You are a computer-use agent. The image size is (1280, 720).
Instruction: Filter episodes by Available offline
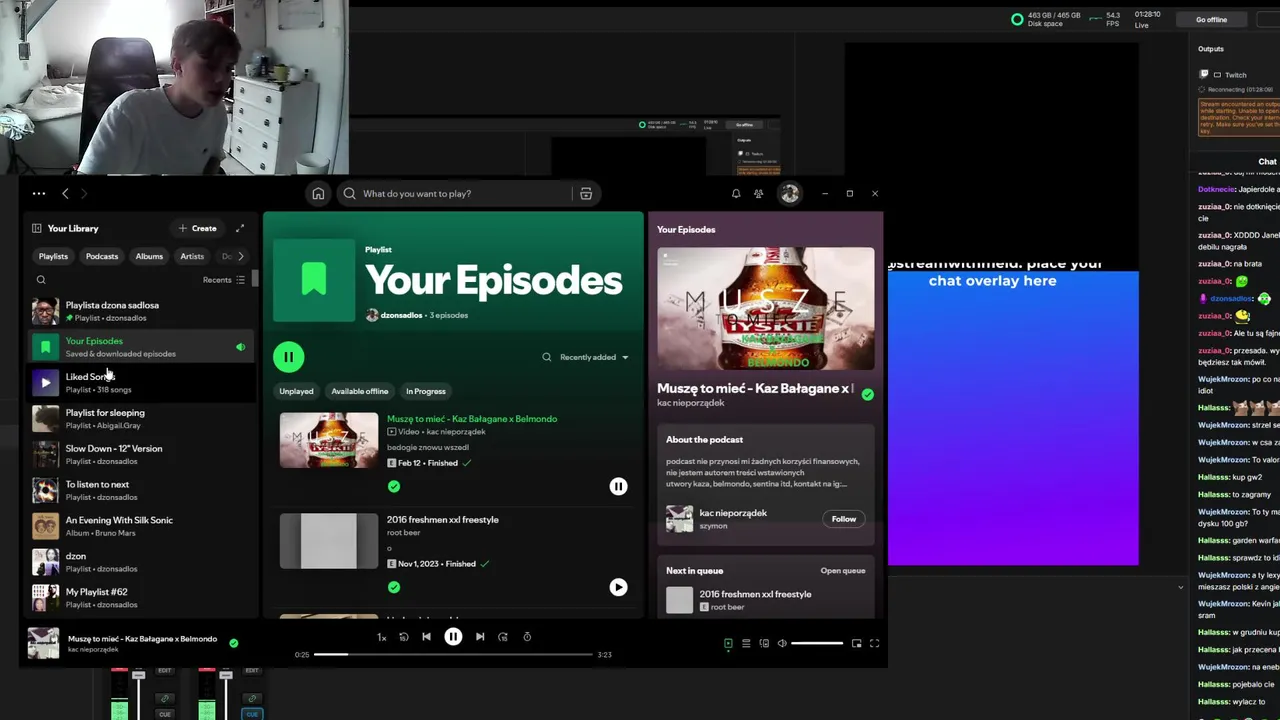point(360,391)
